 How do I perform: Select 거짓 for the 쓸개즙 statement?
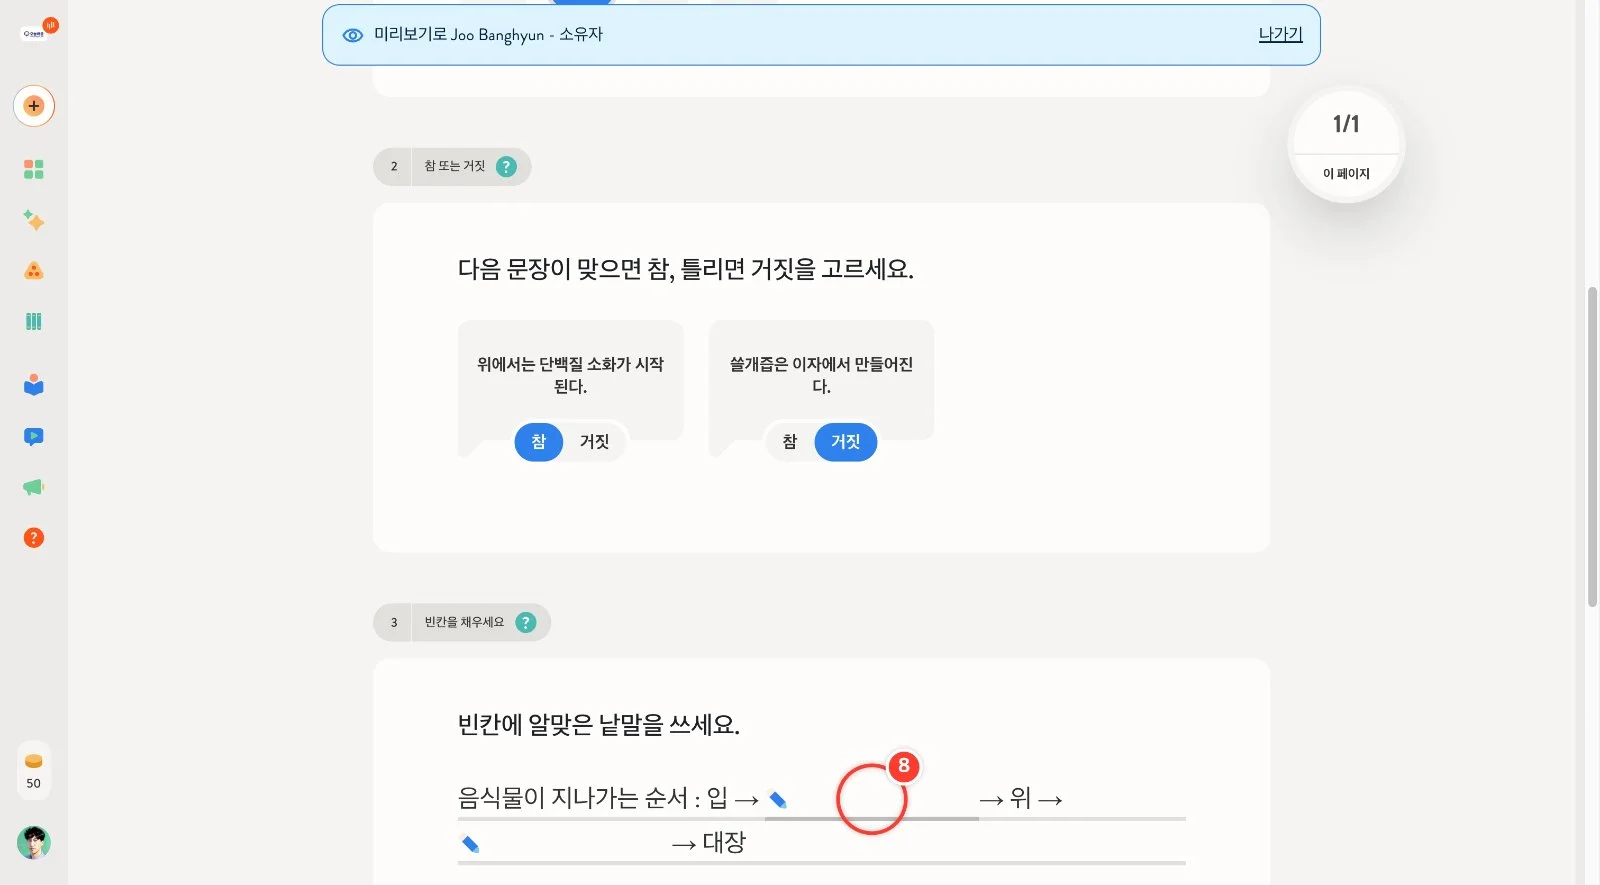(x=846, y=442)
